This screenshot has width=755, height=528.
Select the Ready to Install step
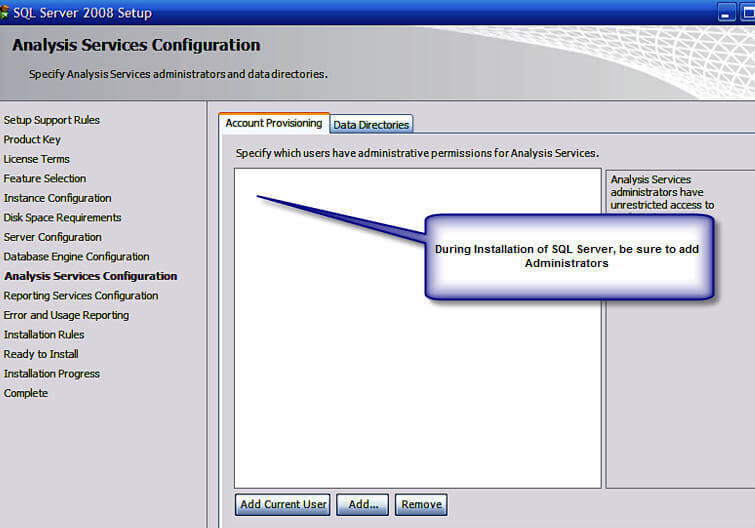point(41,354)
